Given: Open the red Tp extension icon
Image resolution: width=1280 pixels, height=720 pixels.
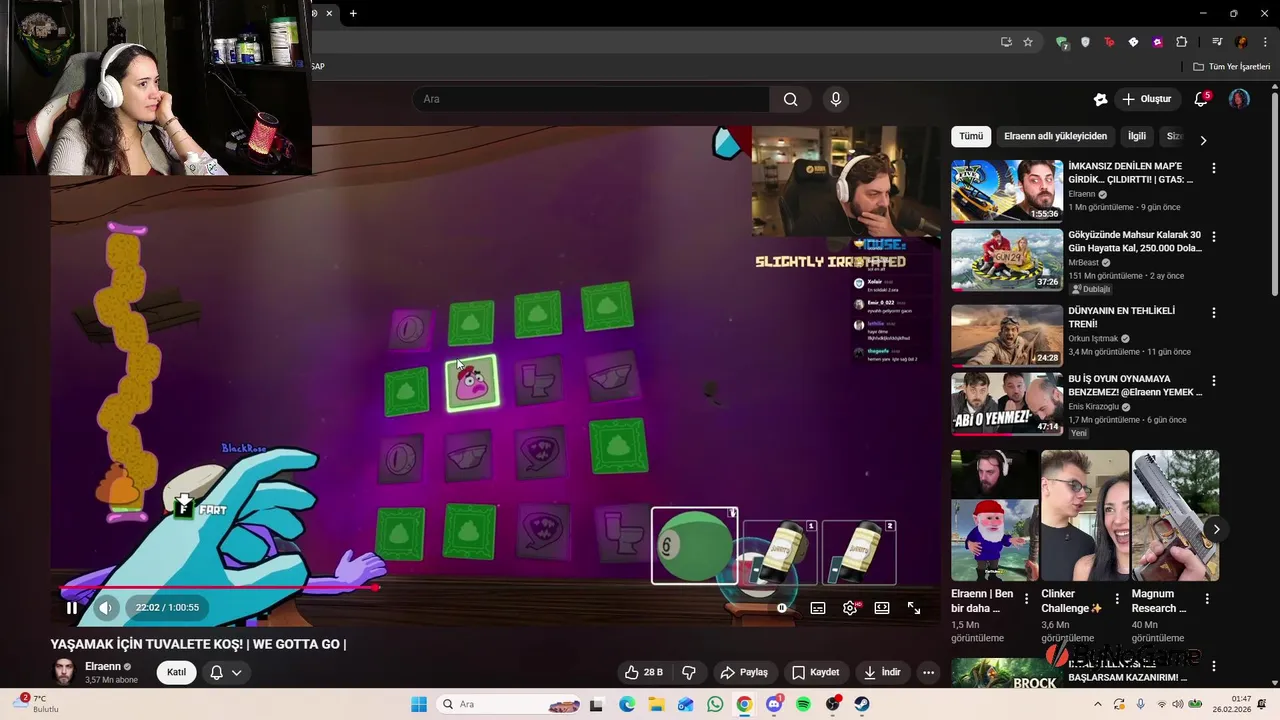Looking at the screenshot, I should coord(1109,42).
